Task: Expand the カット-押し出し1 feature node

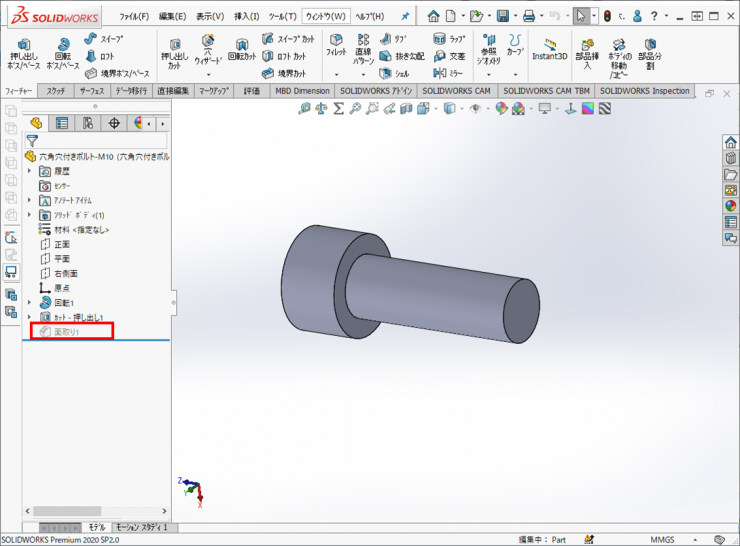Action: click(x=30, y=316)
